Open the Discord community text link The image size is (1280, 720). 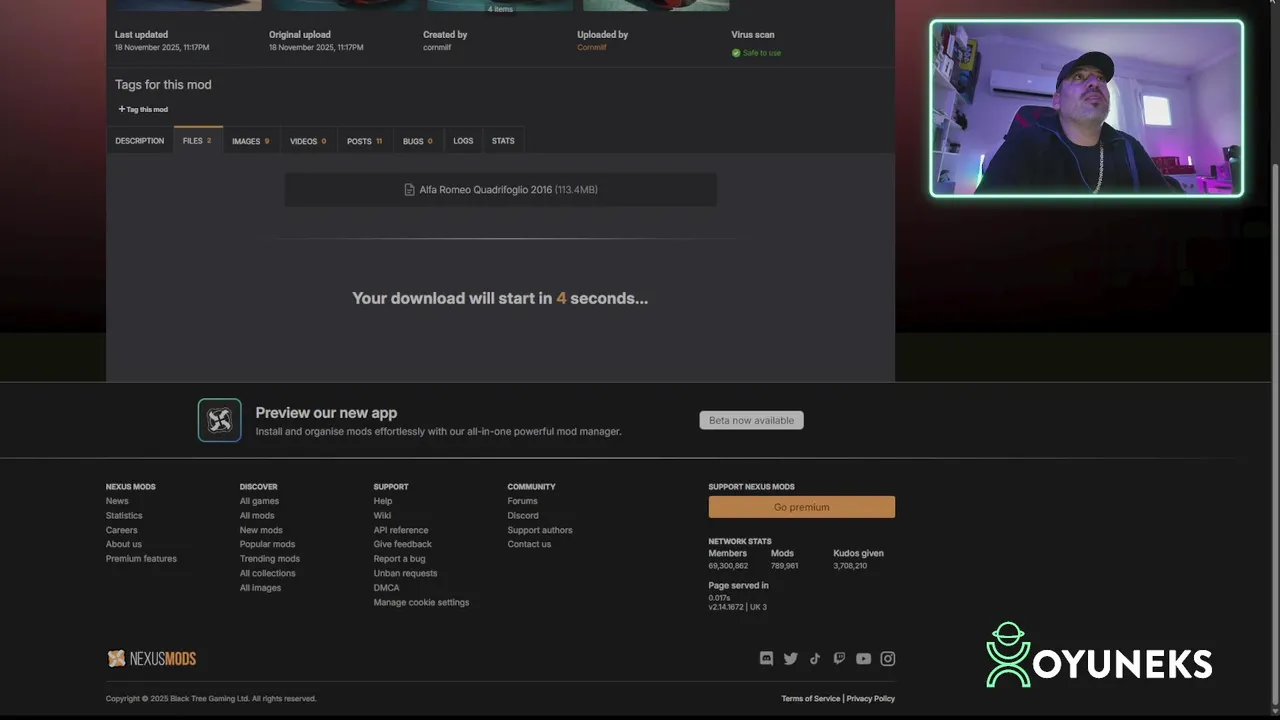[x=523, y=516]
